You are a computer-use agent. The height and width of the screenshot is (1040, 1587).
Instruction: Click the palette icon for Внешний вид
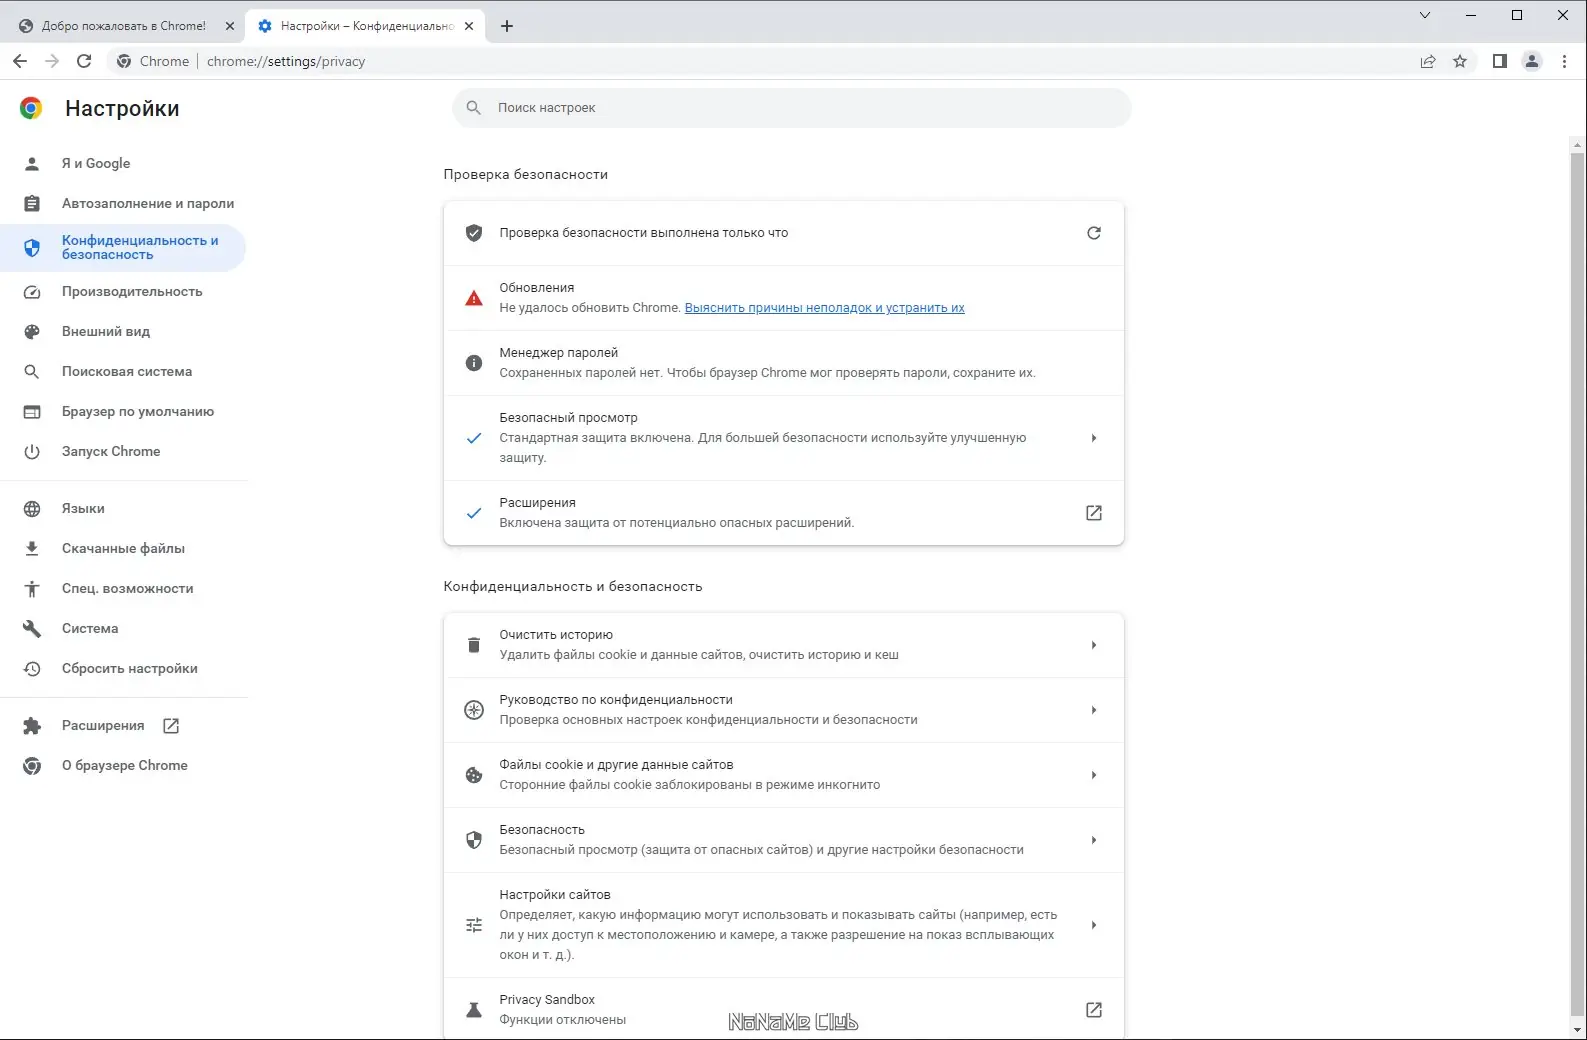coord(32,332)
